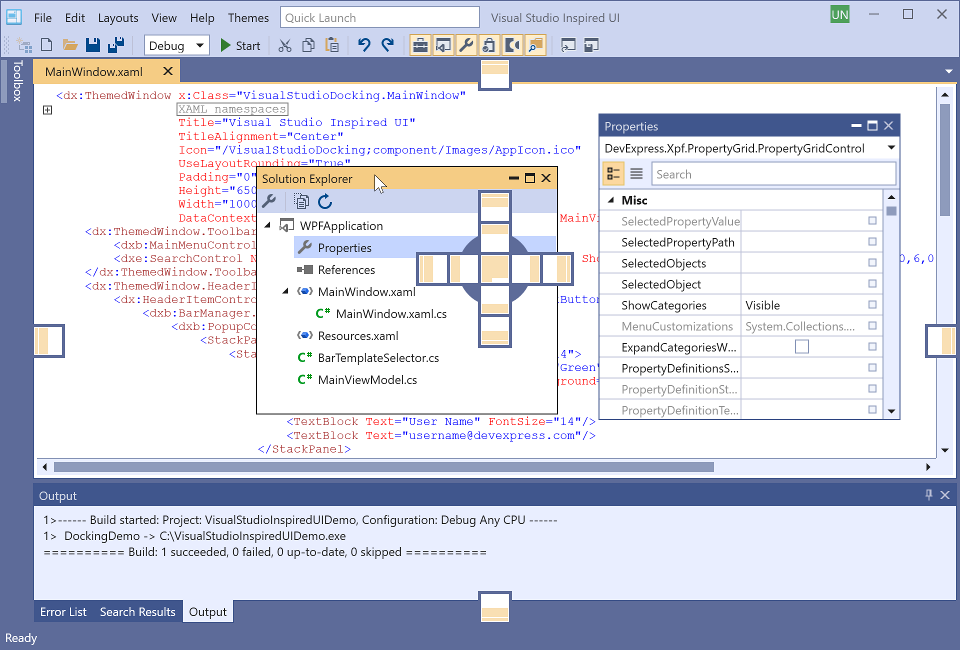Viewport: 960px width, 650px height.
Task: Open the Help menu
Action: (x=202, y=18)
